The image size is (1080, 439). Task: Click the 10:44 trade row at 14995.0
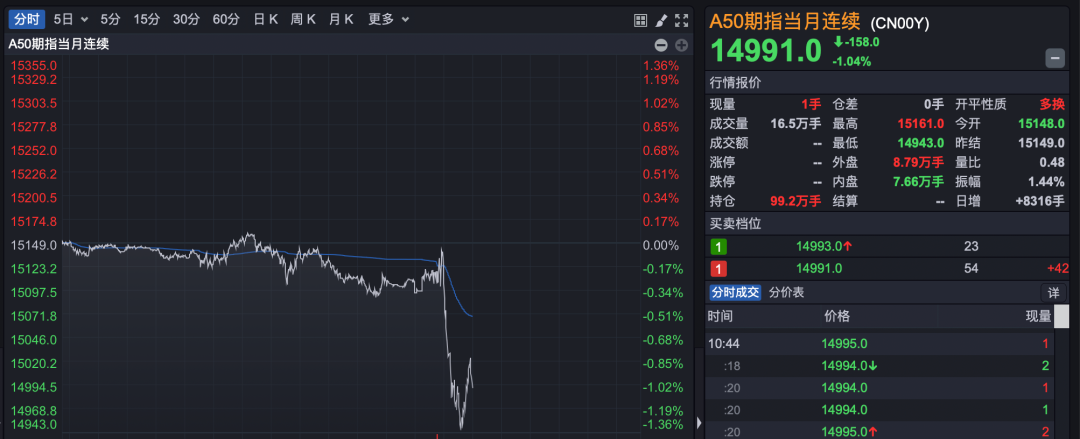[x=880, y=343]
